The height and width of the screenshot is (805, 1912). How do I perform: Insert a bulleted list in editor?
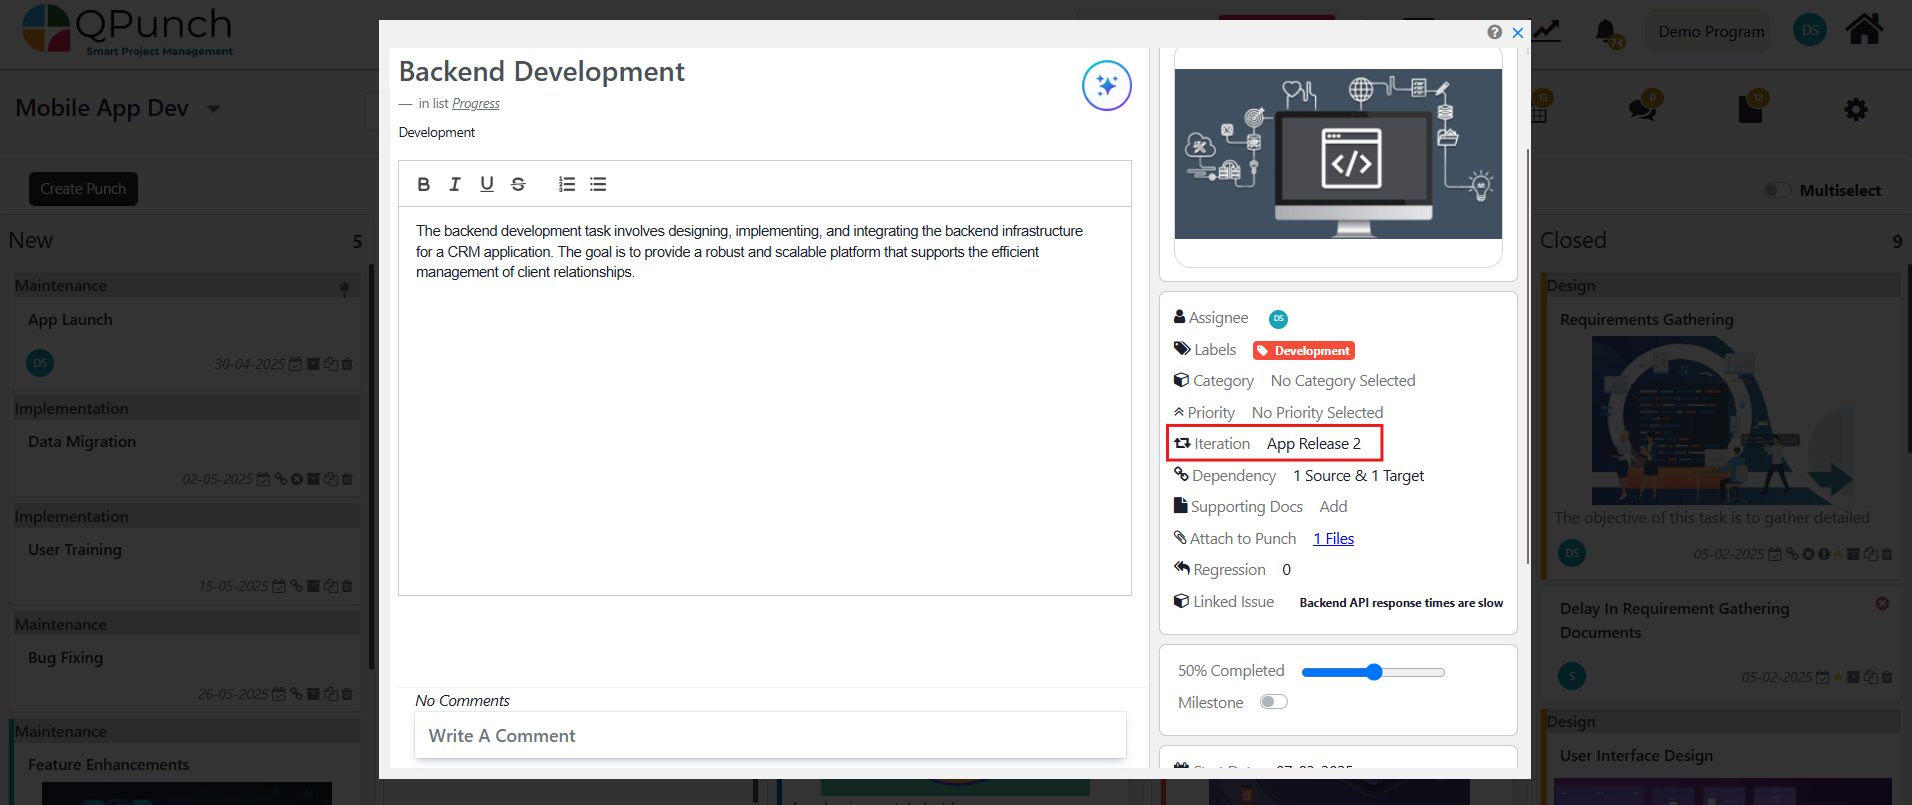click(598, 184)
